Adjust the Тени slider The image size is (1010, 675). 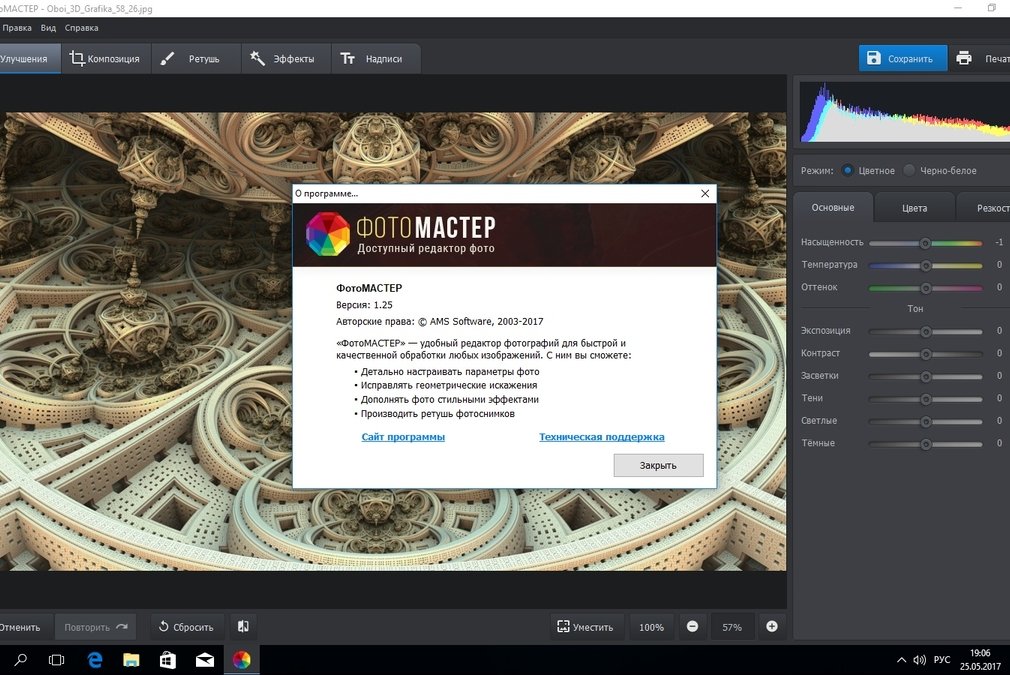pyautogui.click(x=925, y=399)
